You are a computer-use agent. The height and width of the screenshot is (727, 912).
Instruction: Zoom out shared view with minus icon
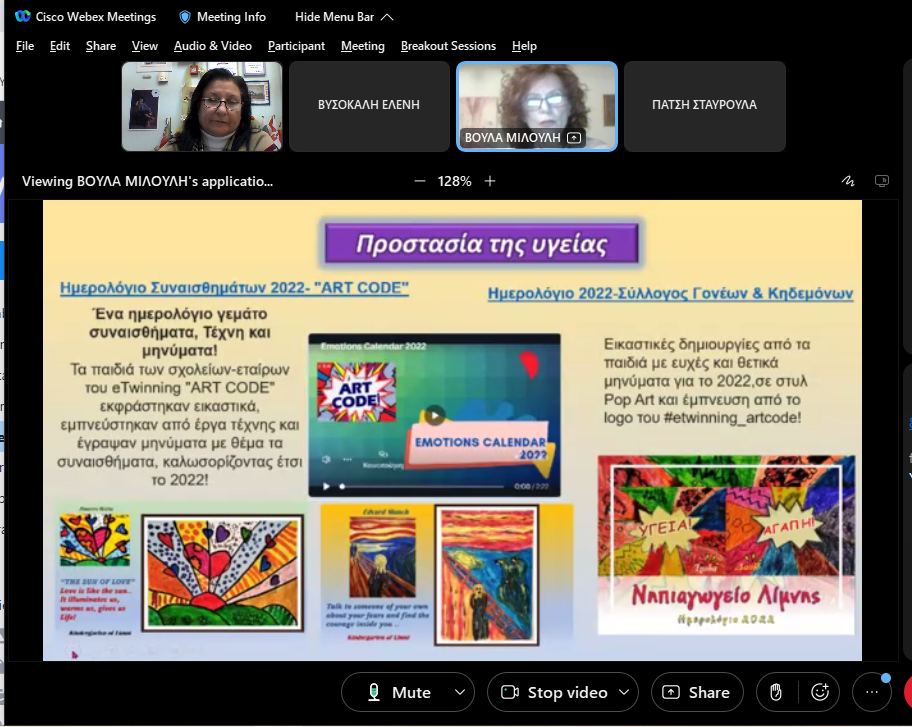click(420, 181)
